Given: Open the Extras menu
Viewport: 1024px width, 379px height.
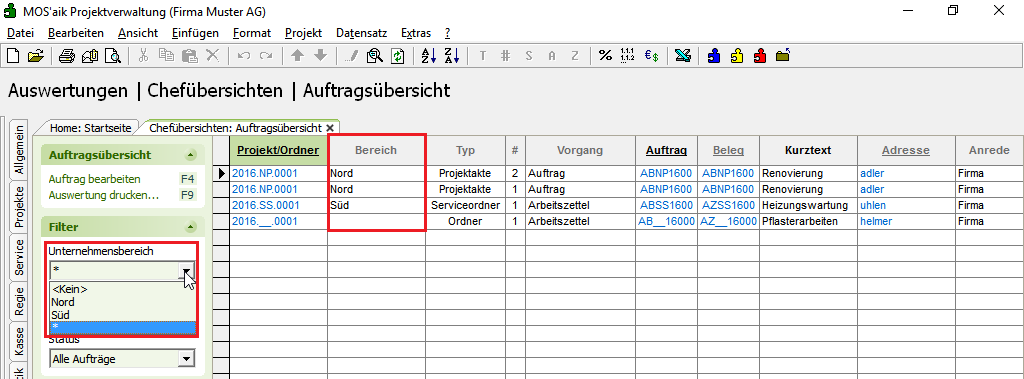Looking at the screenshot, I should click(416, 33).
